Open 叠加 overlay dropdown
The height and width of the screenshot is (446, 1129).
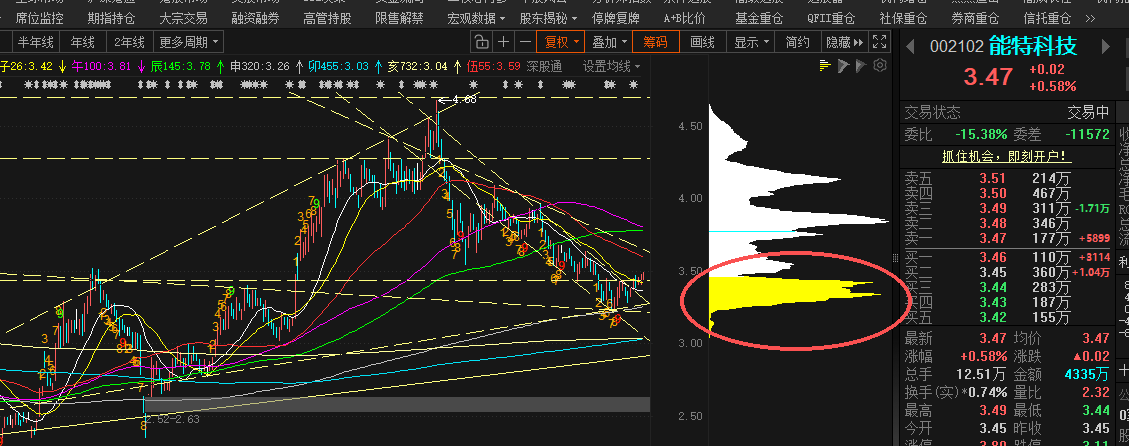click(x=609, y=42)
